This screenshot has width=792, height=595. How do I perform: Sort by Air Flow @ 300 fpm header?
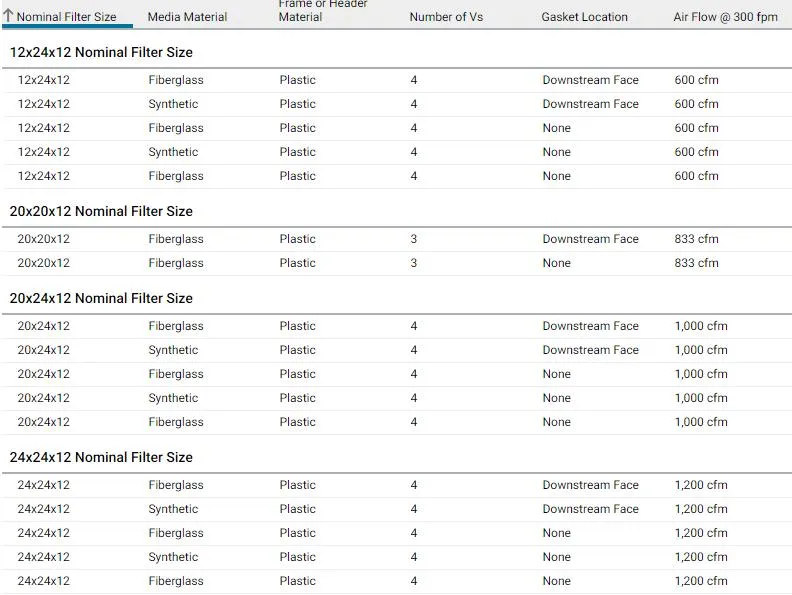(x=725, y=17)
